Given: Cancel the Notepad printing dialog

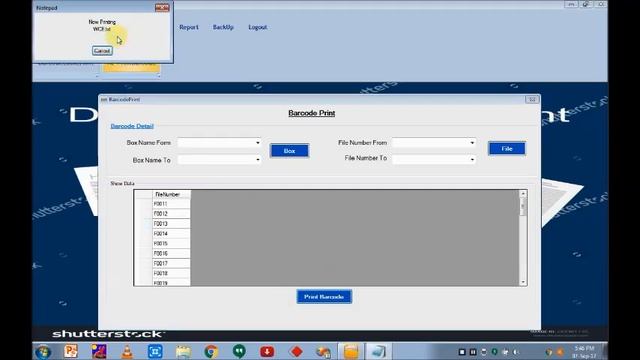Looking at the screenshot, I should click(102, 51).
